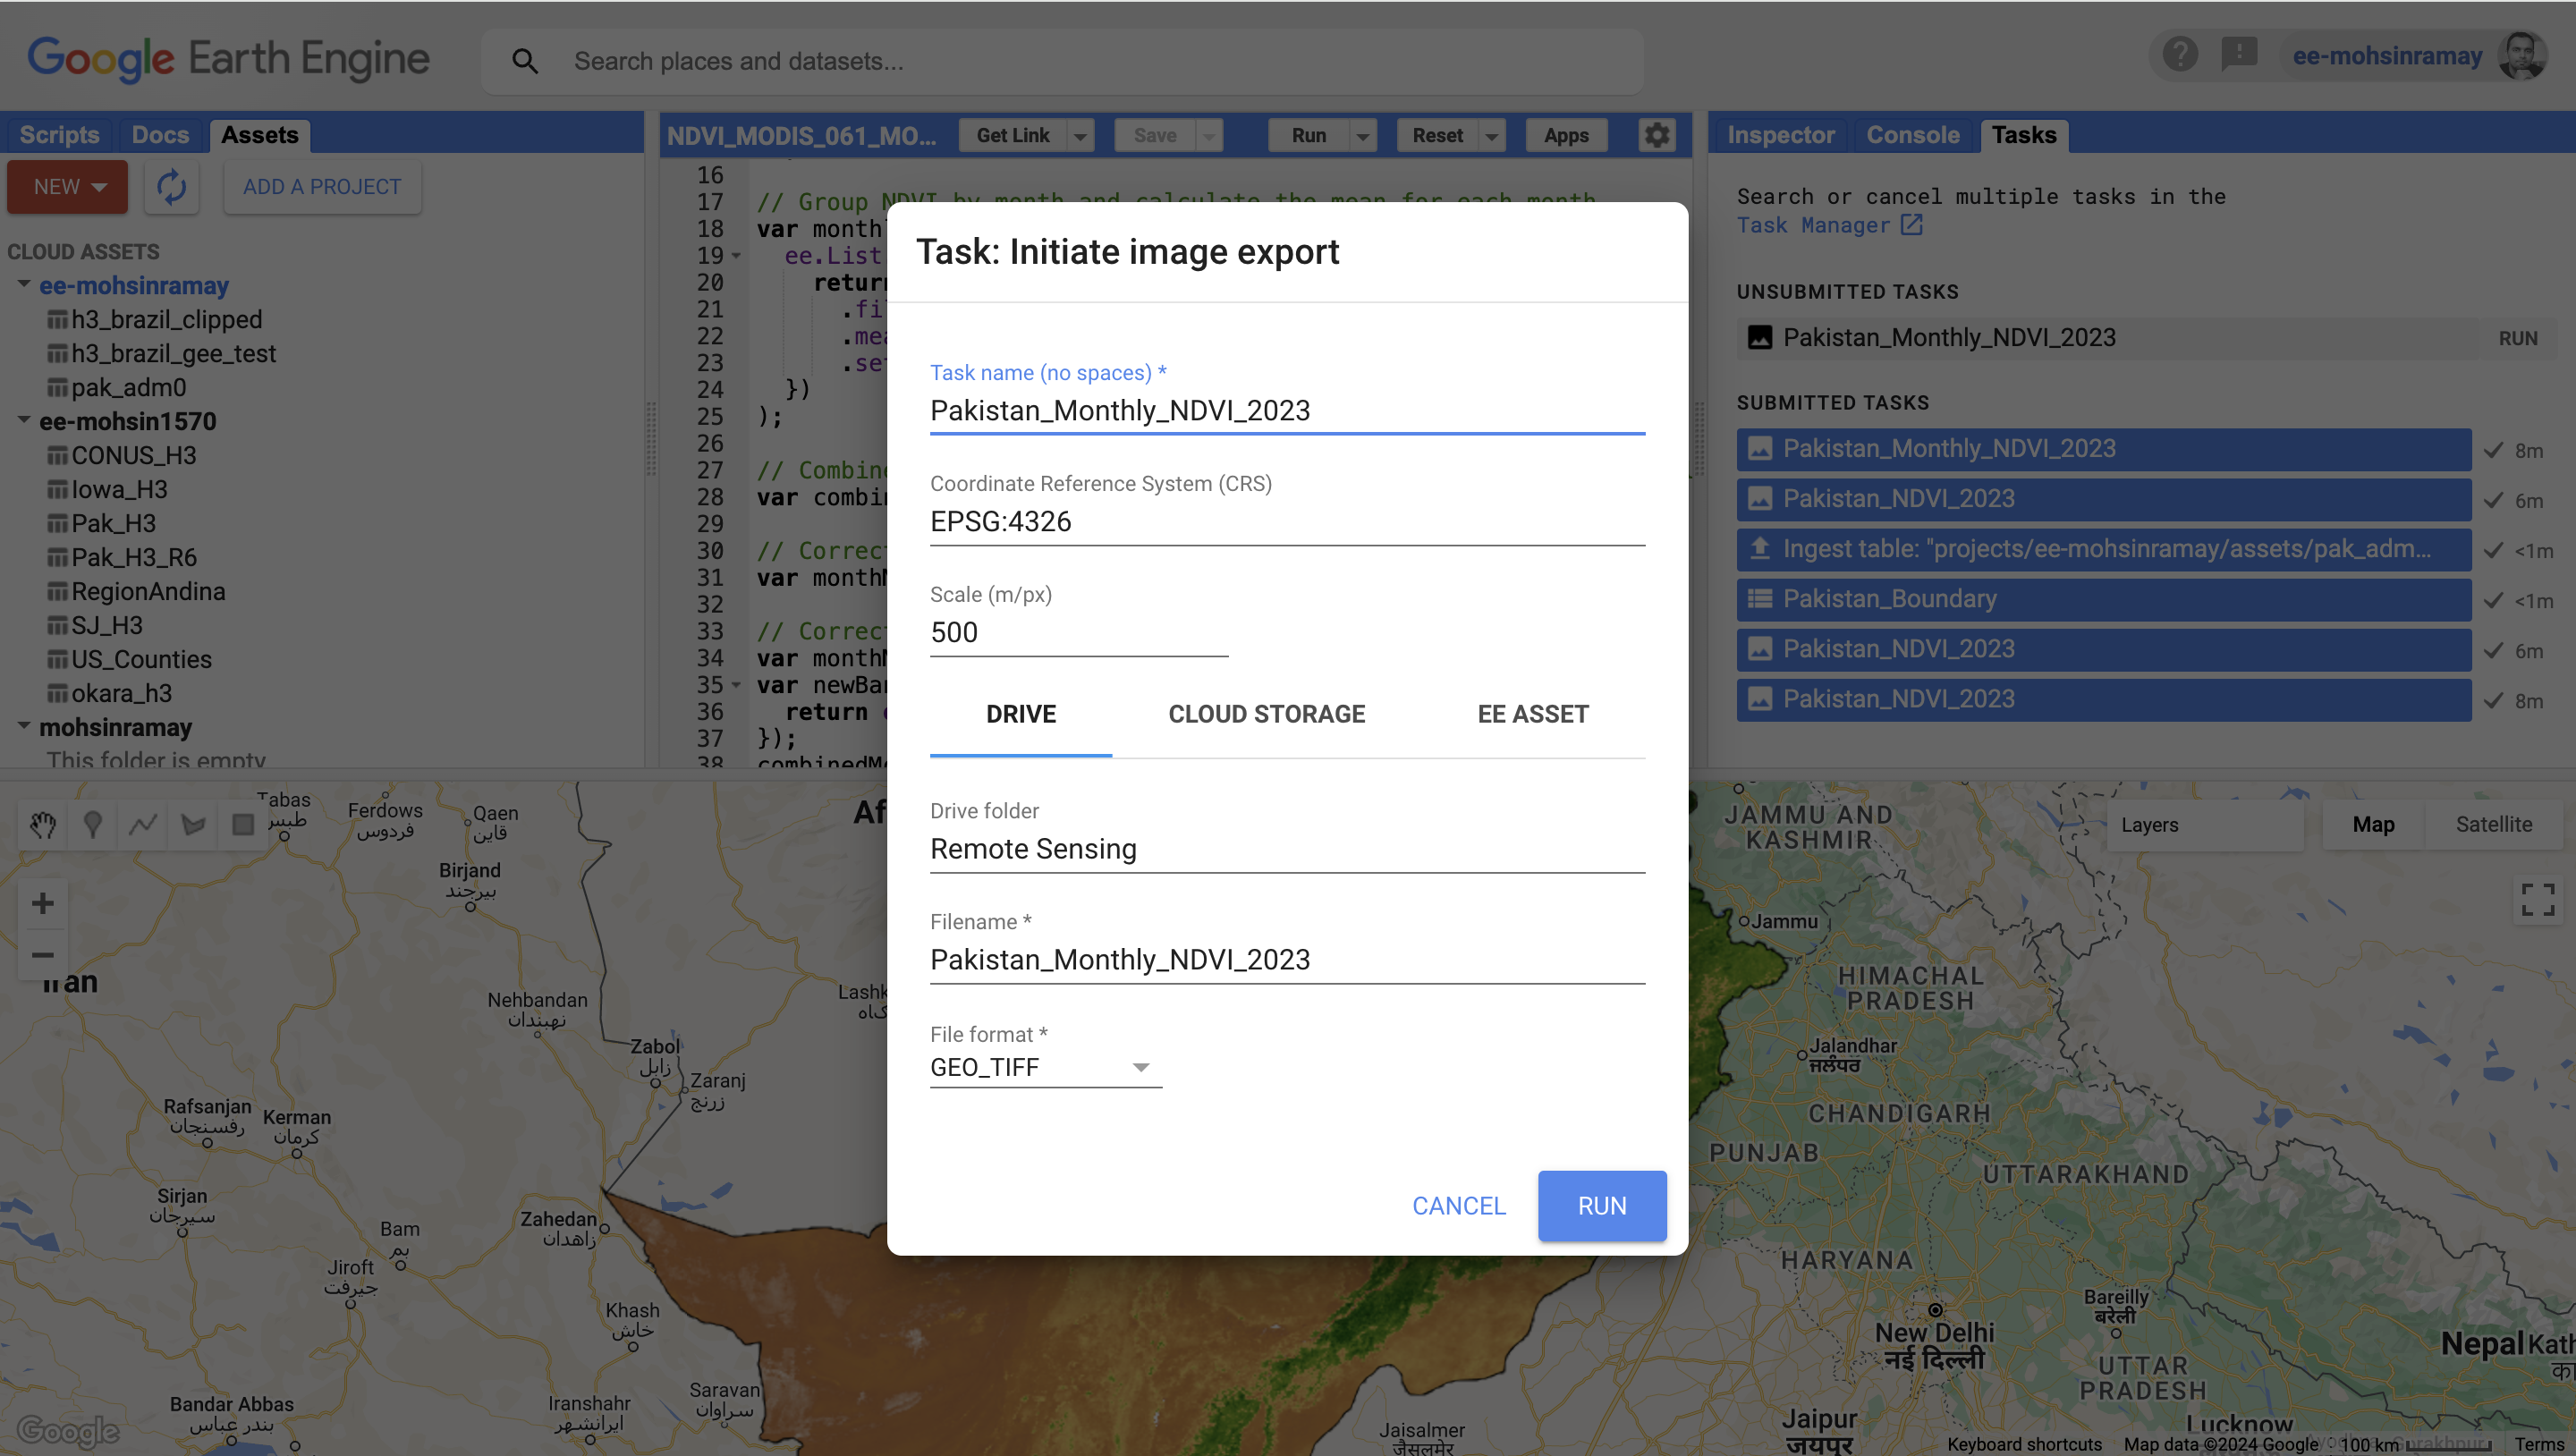Select the pan hand map tool
Screen dimensions: 2576x1456
[42, 824]
